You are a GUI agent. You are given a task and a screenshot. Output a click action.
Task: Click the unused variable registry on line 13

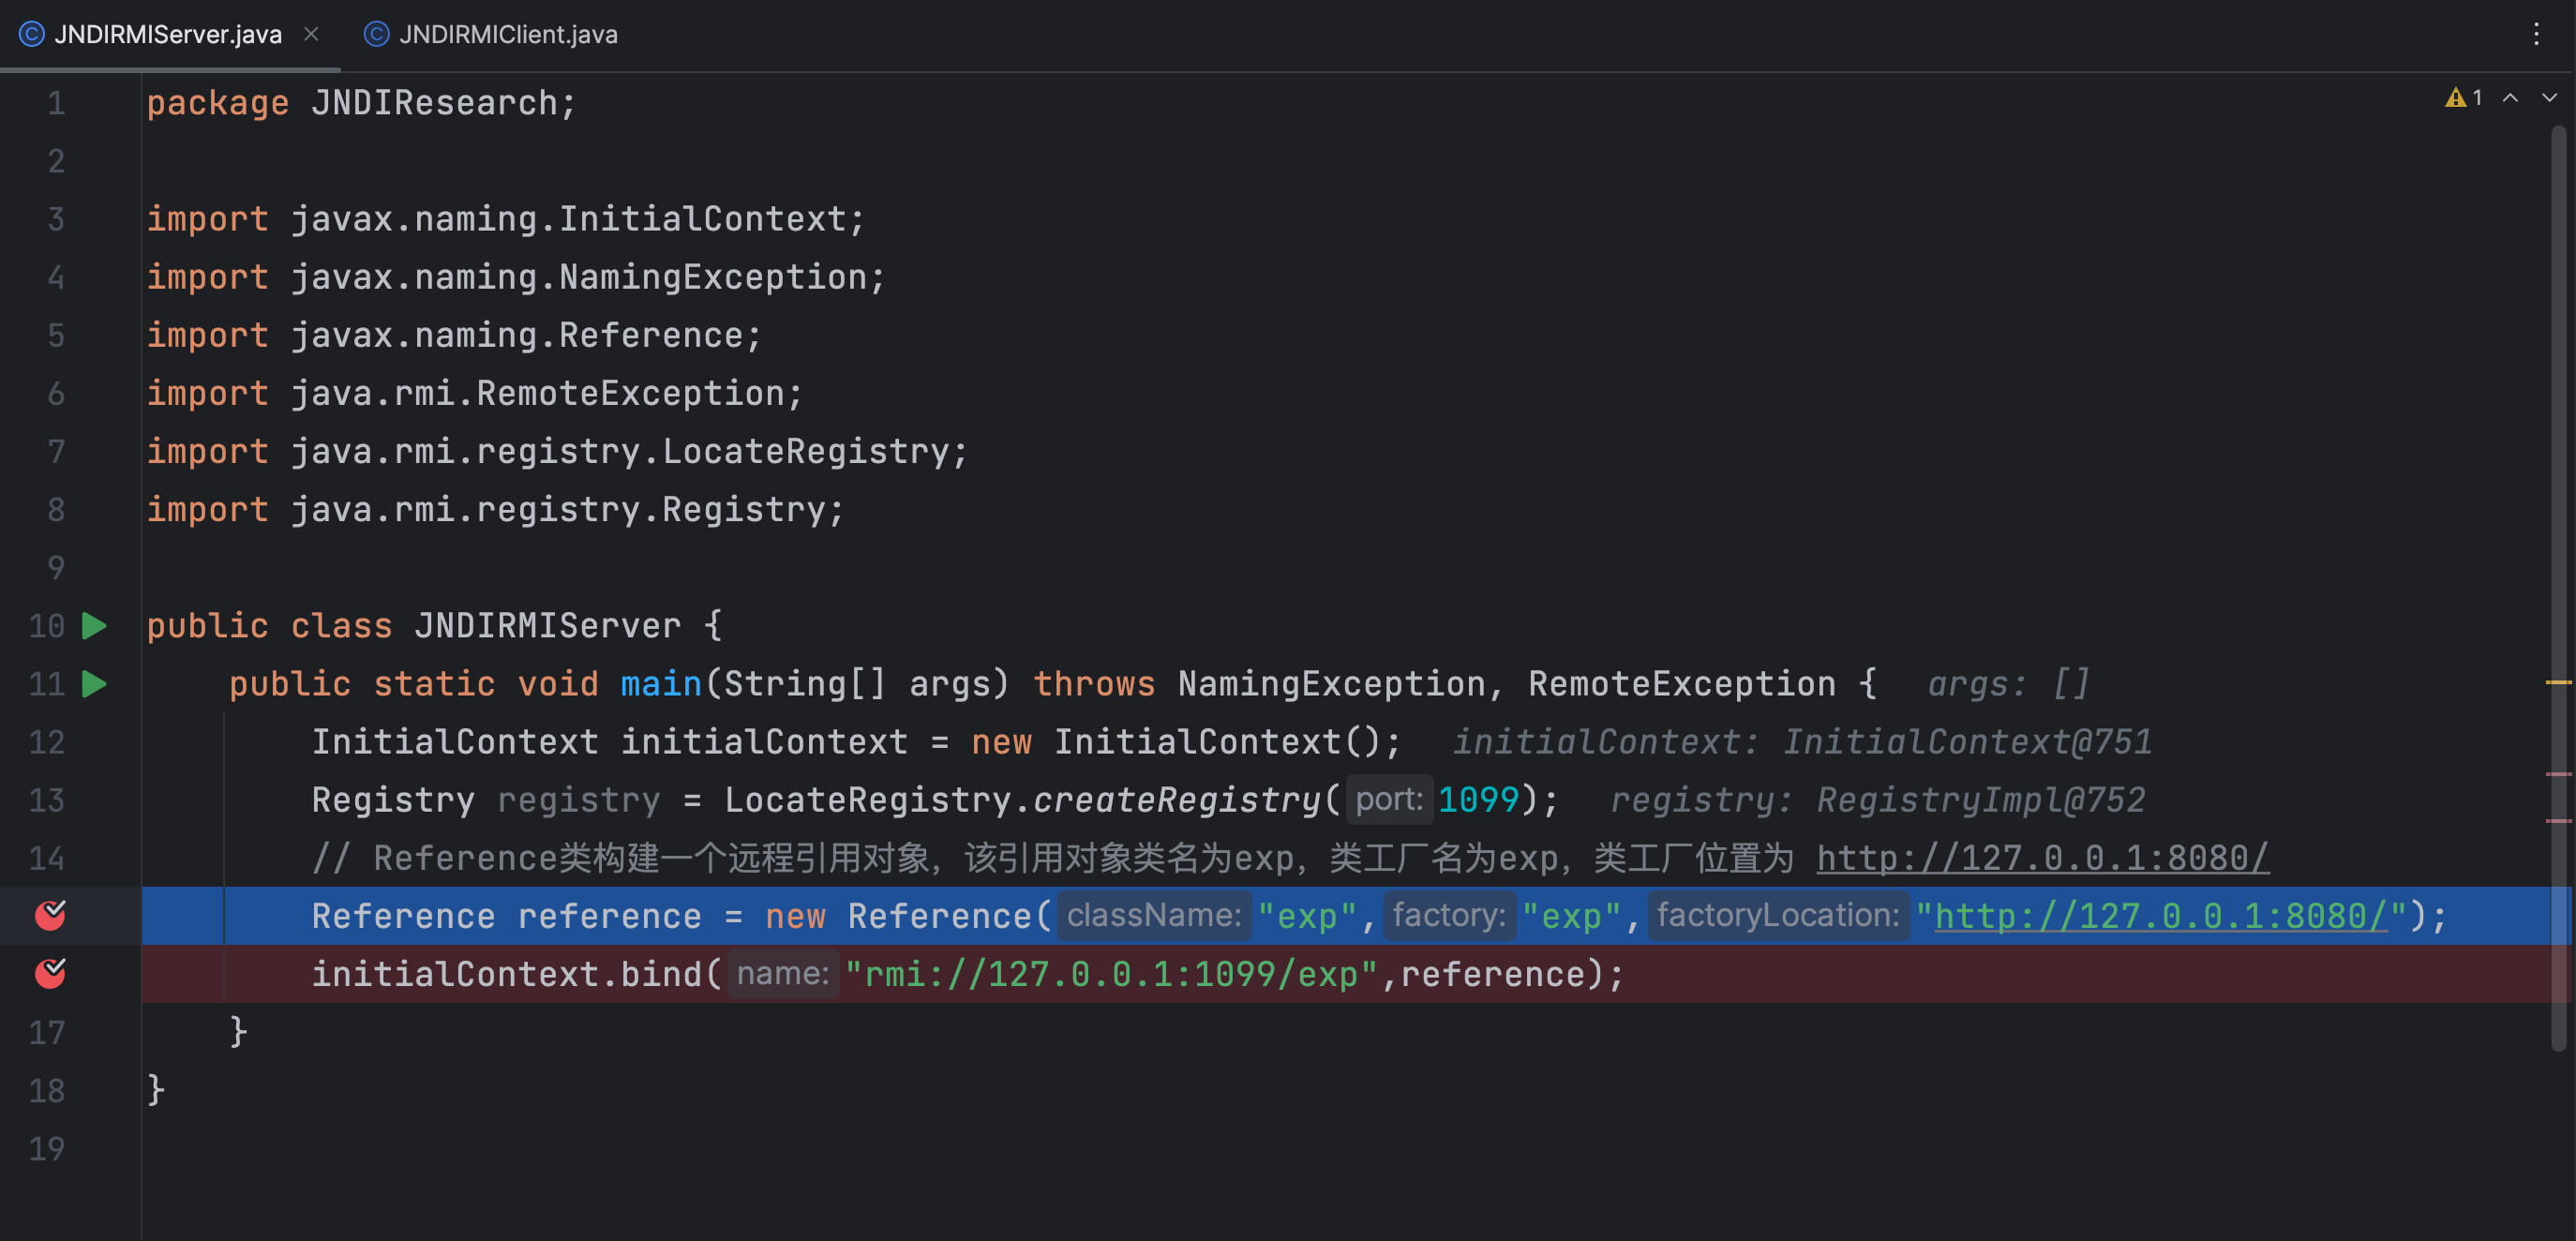[579, 800]
